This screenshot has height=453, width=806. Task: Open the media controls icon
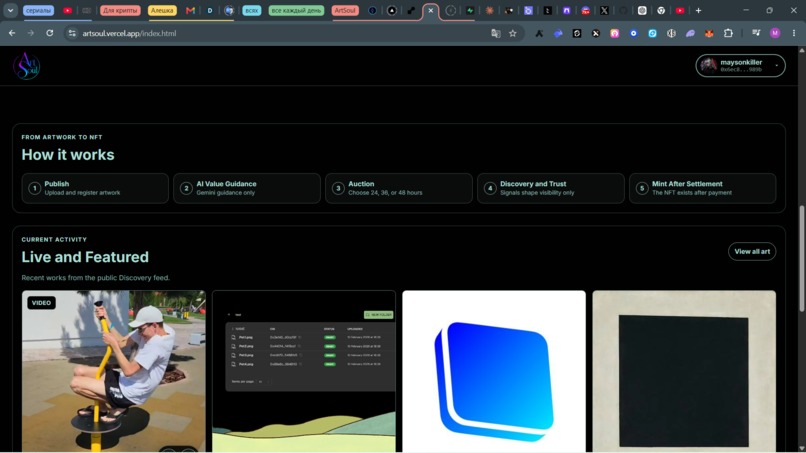tap(756, 33)
